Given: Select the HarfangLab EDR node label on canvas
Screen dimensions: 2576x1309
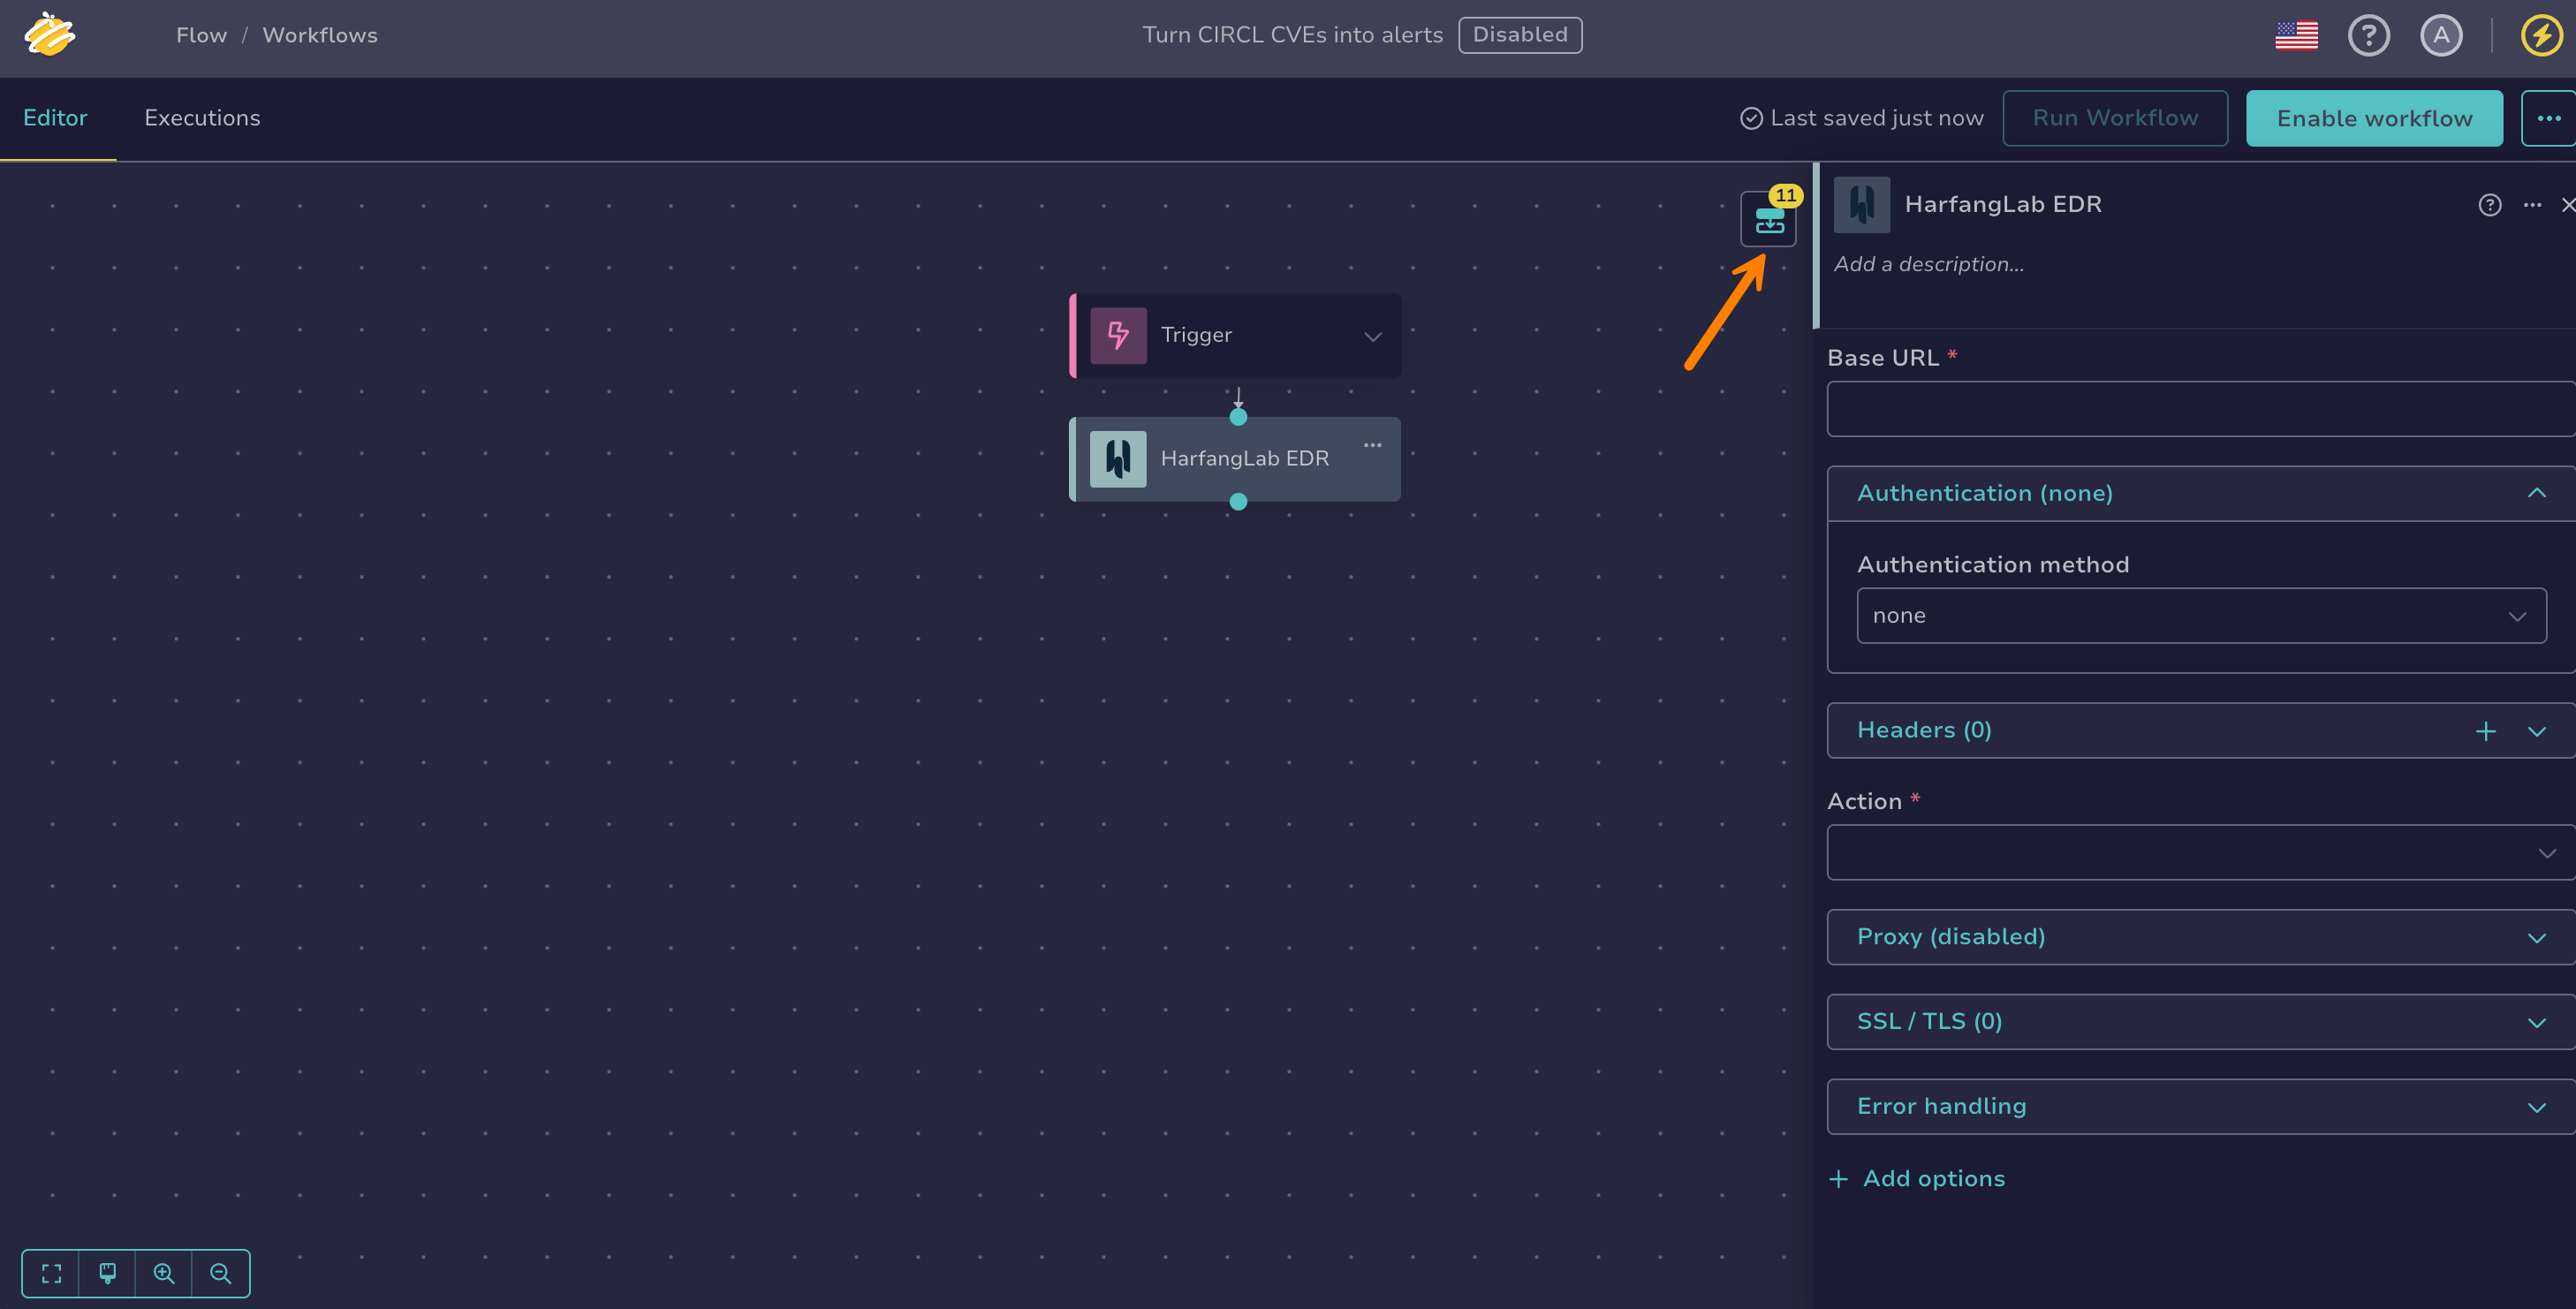Looking at the screenshot, I should (x=1245, y=459).
